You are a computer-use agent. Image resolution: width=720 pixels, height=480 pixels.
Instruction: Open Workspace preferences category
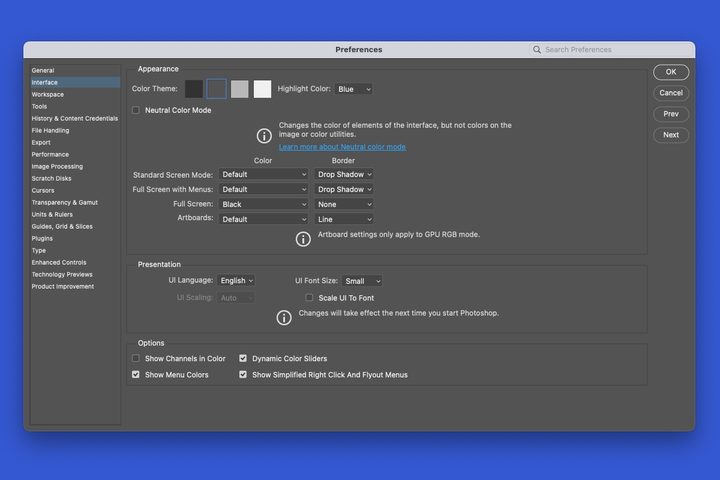(x=75, y=94)
